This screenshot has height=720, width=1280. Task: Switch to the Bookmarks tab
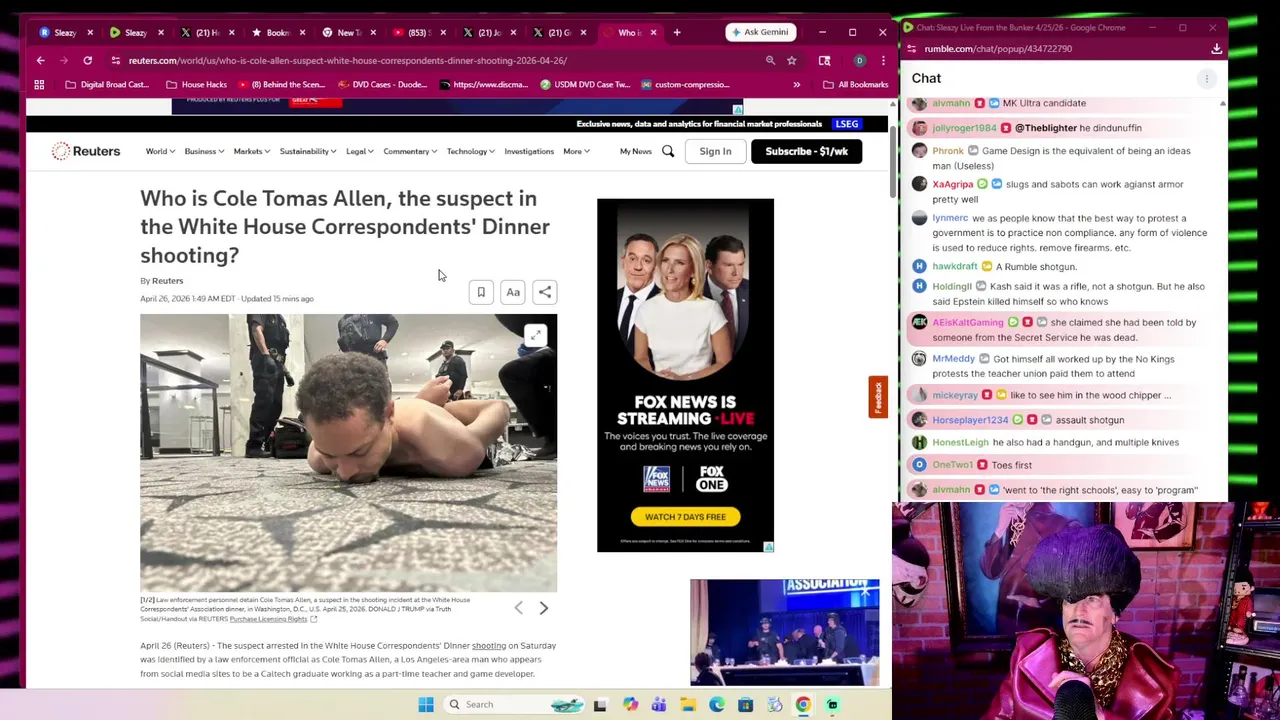pyautogui.click(x=278, y=32)
